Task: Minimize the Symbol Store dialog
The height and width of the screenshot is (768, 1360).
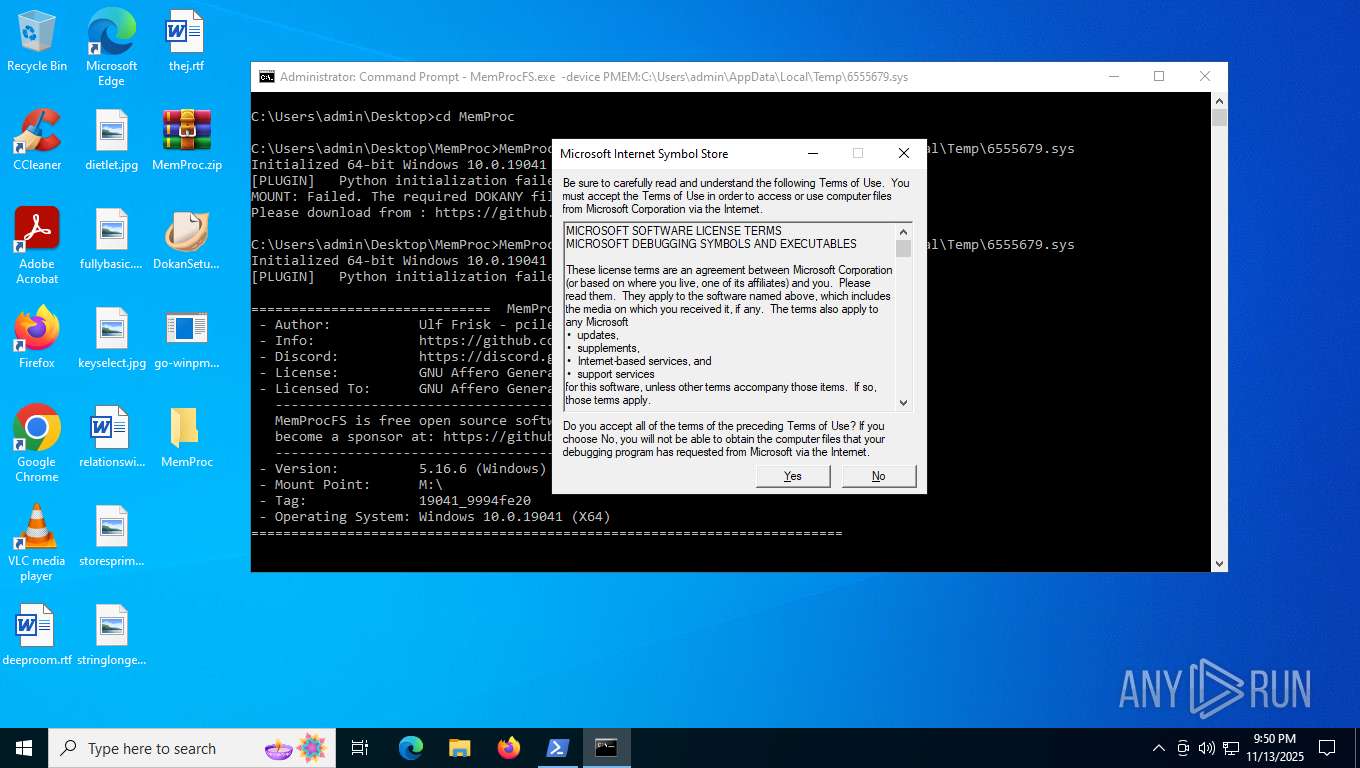Action: click(x=812, y=153)
